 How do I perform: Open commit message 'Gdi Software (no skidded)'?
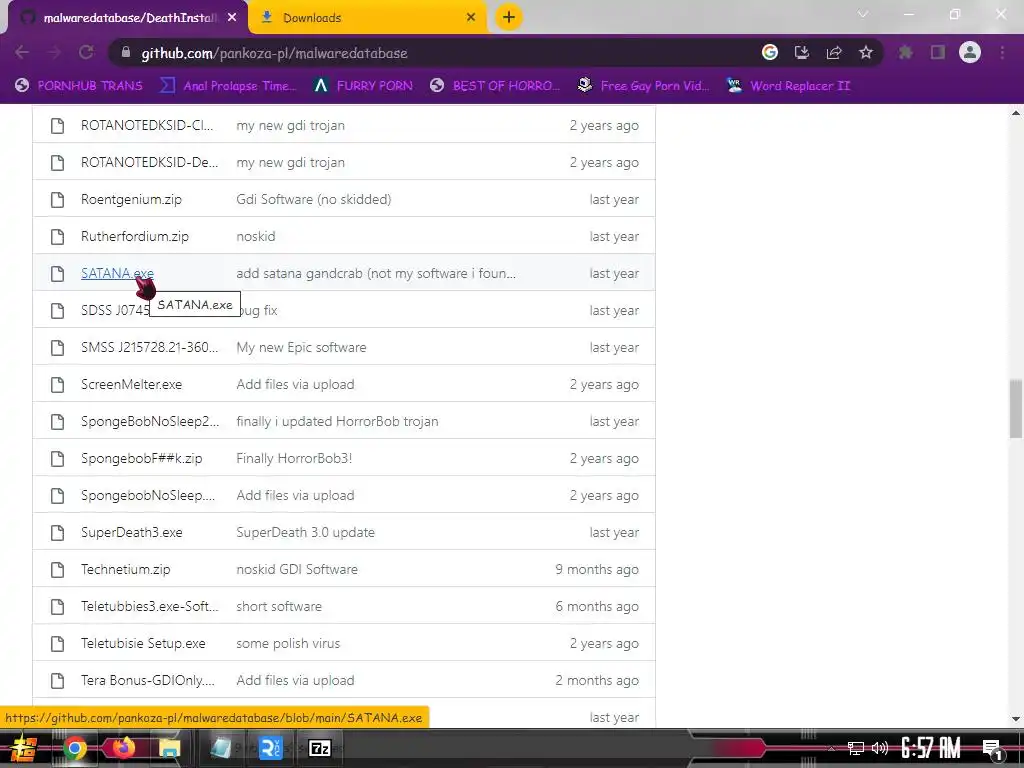pos(313,199)
